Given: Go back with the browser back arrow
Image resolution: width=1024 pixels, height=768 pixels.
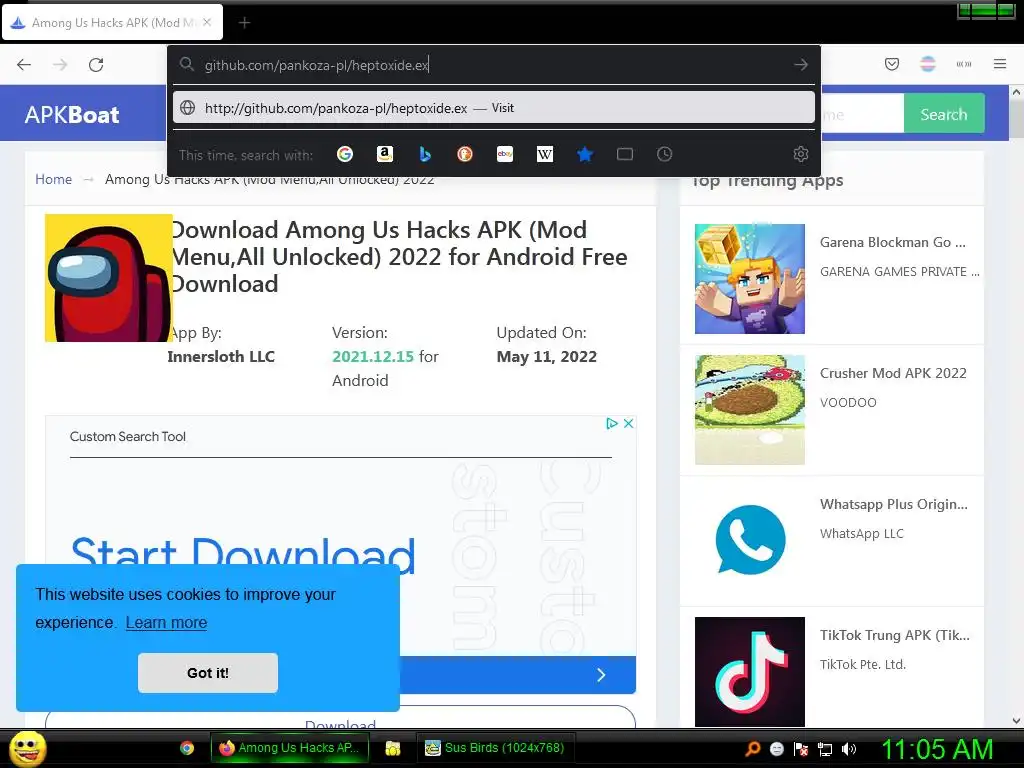Looking at the screenshot, I should coord(24,65).
